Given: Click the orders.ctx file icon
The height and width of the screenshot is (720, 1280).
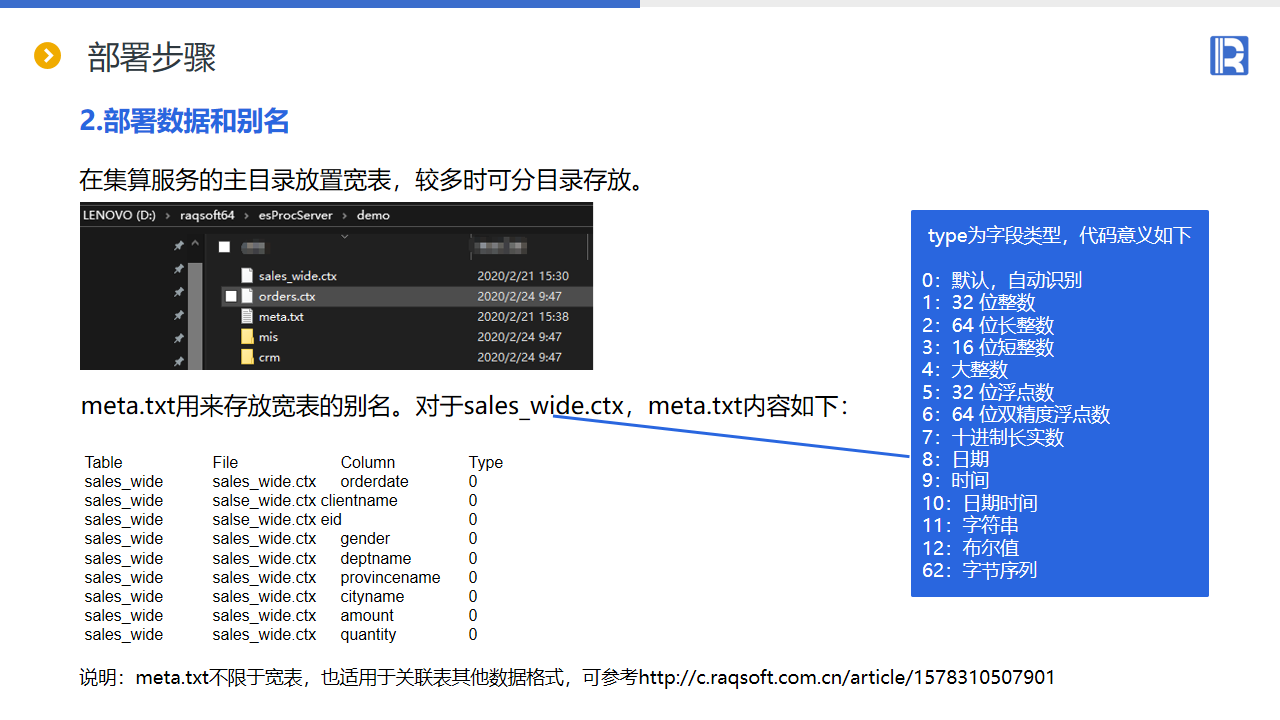Looking at the screenshot, I should point(247,296).
